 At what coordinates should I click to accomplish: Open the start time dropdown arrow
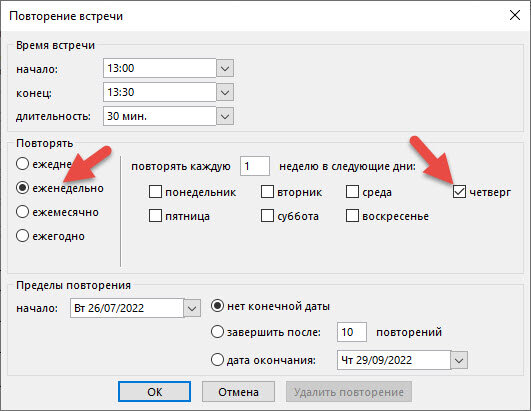pyautogui.click(x=225, y=68)
